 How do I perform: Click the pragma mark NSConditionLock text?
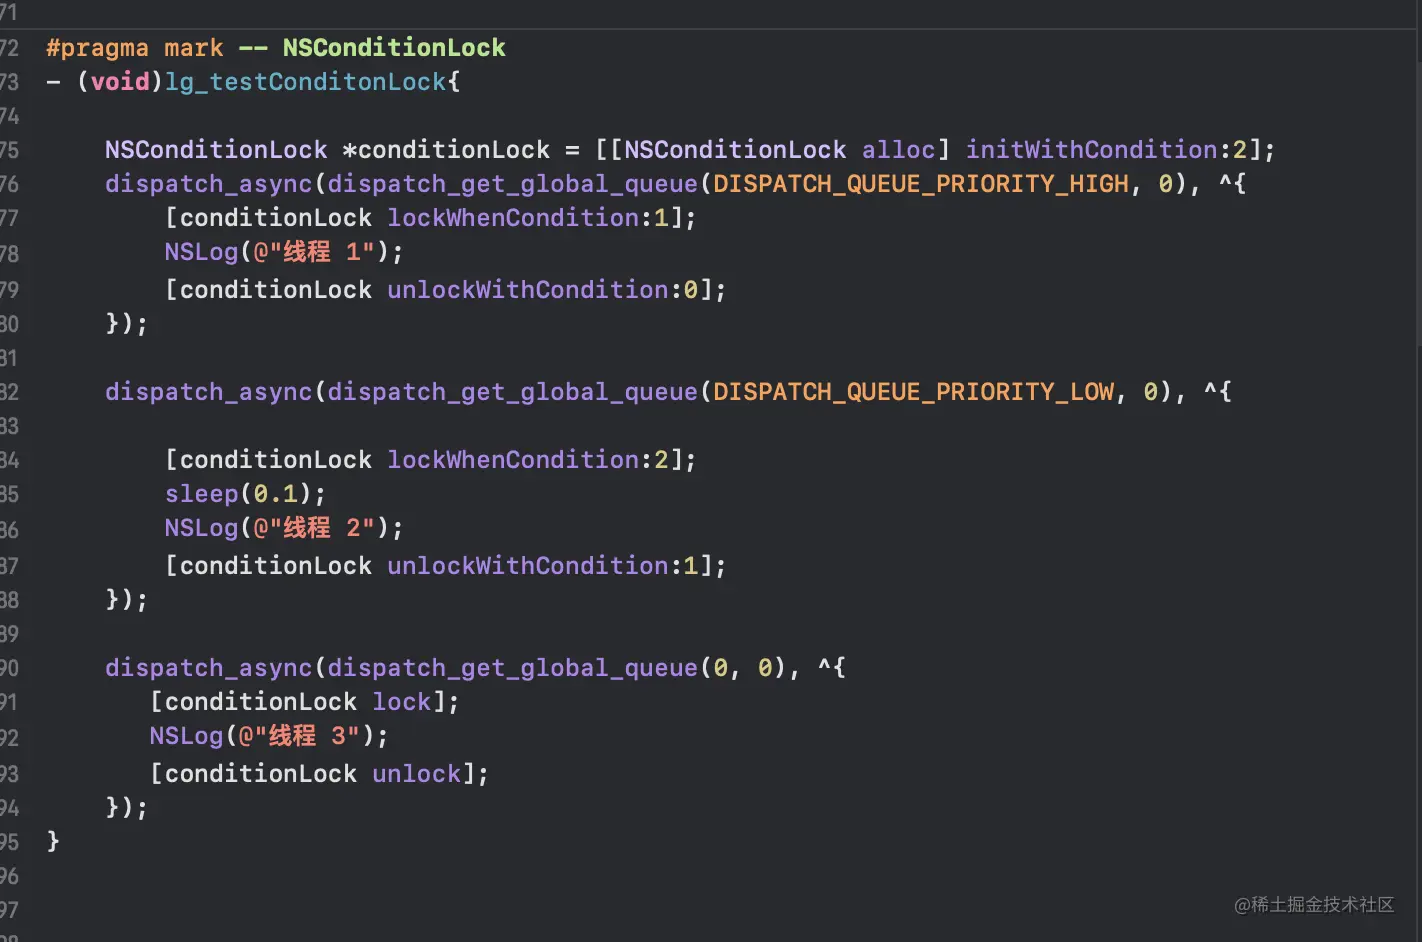click(276, 48)
